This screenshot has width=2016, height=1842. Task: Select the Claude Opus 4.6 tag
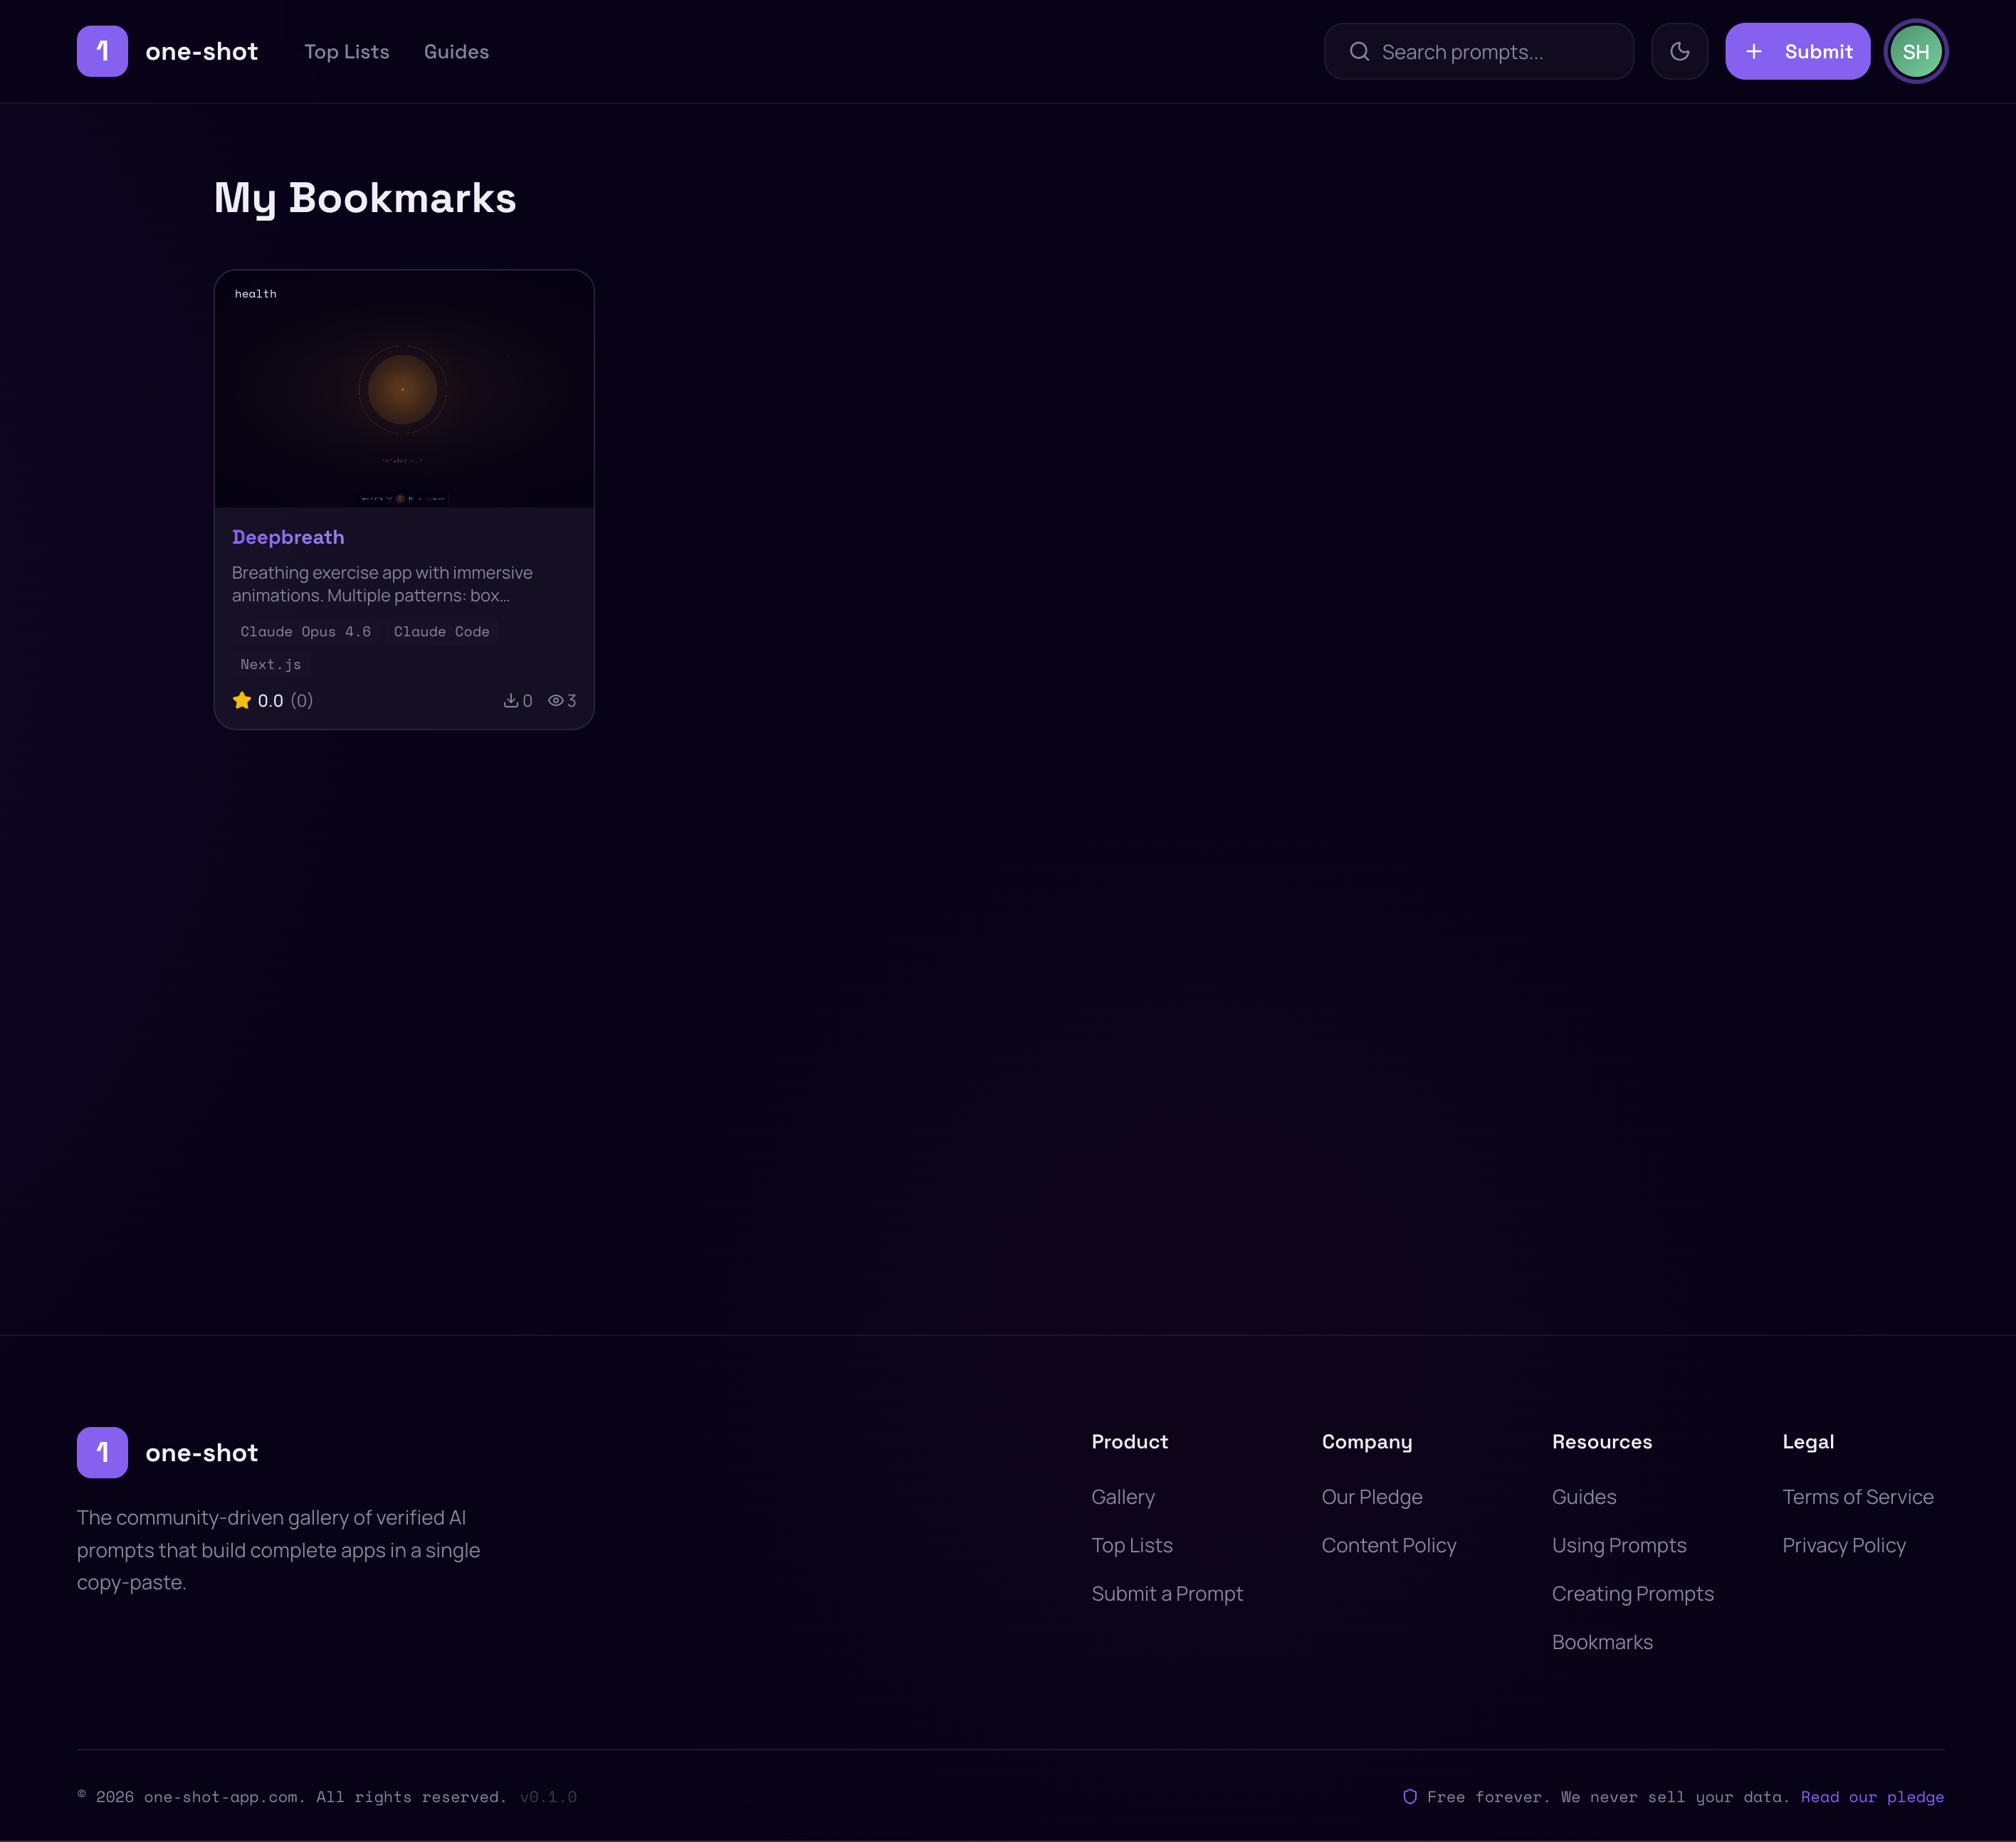(305, 631)
